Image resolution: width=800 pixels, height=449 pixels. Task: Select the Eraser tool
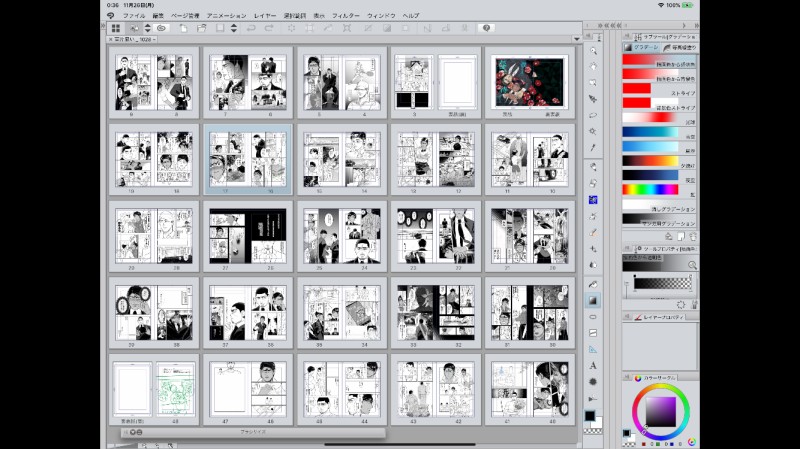(x=593, y=232)
